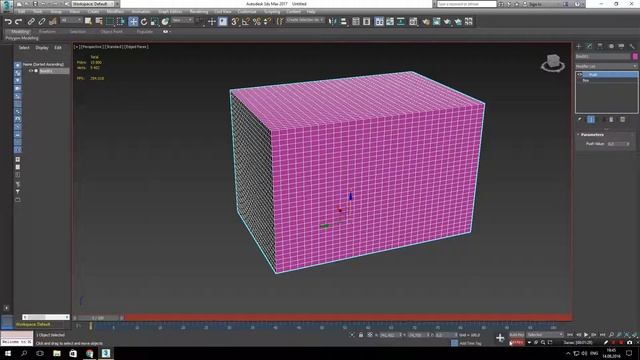
Task: Toggle Angle Snap
Action: 246,22
